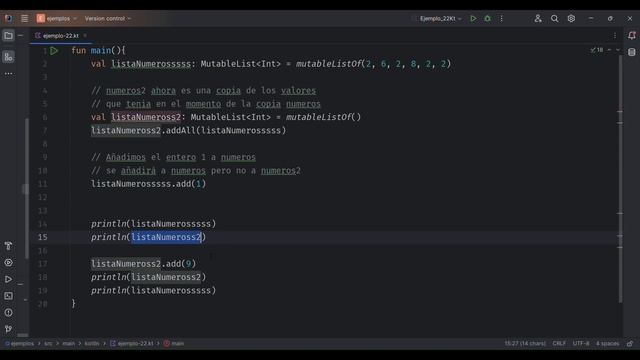This screenshot has width=640, height=360.
Task: Click the main function breadcrumb
Action: [174, 344]
